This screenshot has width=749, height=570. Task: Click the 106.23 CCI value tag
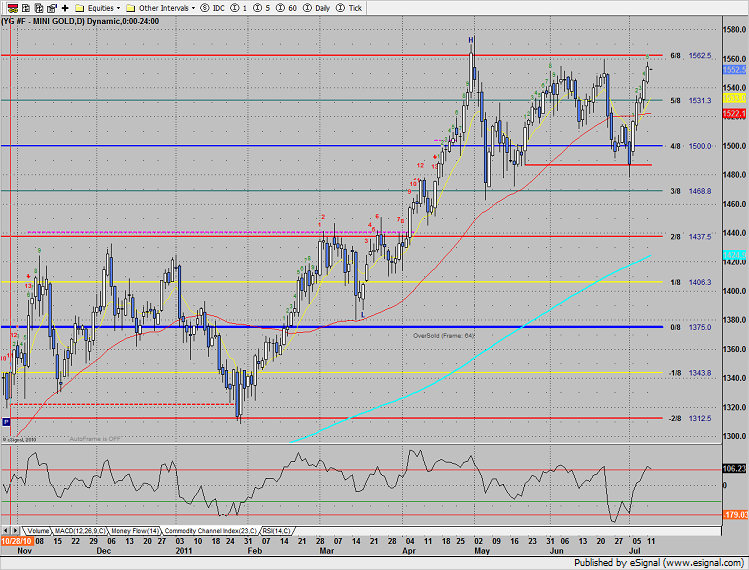point(734,469)
